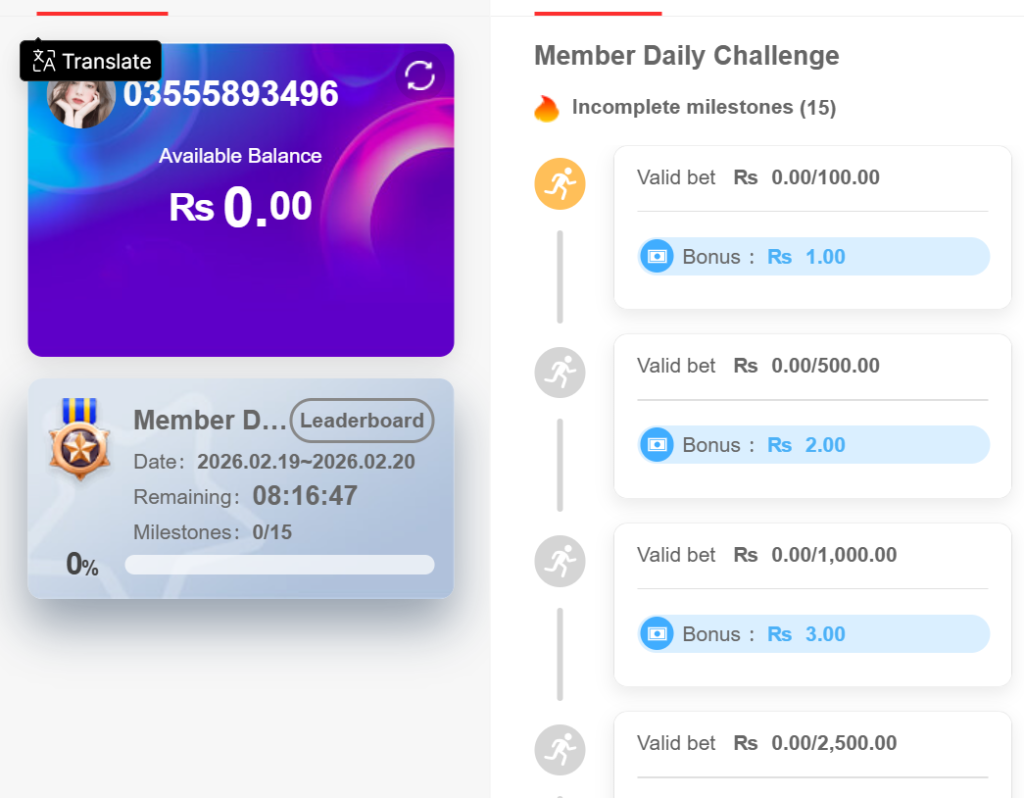This screenshot has height=798, width=1024.
Task: Click the phone number 03555893496
Action: (231, 95)
